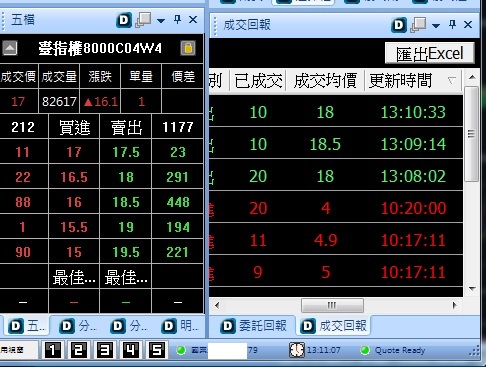Switch to the 委託回報 tab
Image resolution: width=486 pixels, height=367 pixels.
[254, 326]
